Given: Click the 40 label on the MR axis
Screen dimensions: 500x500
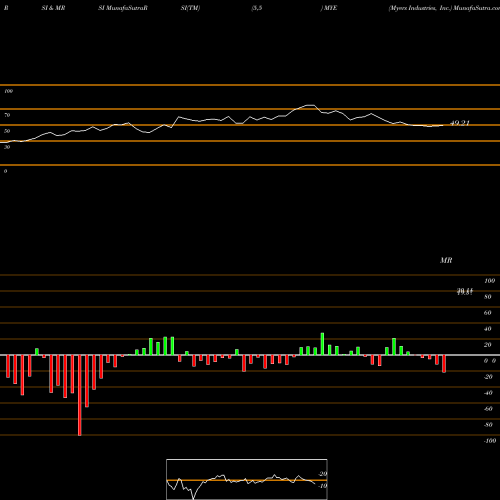Looking at the screenshot, I should point(488,329).
